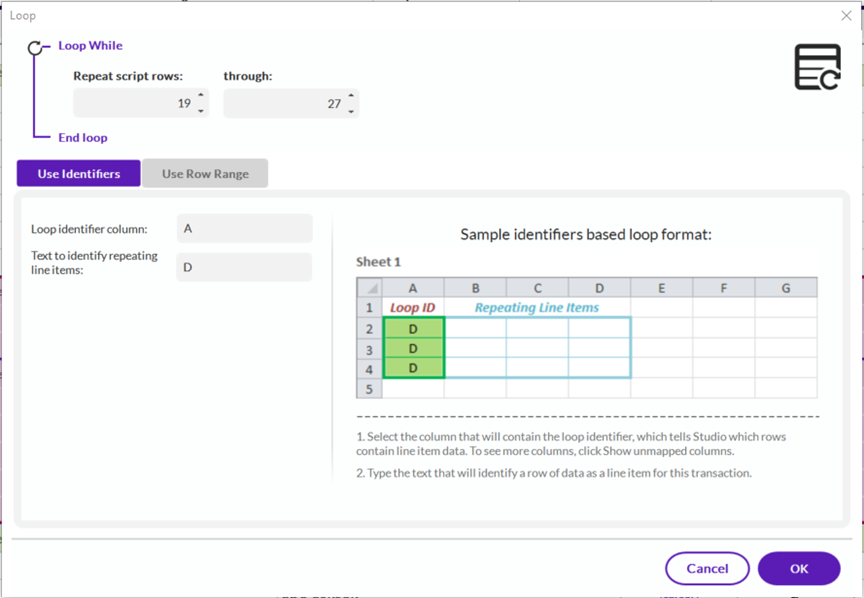Close the Loop dialog with the X
The image size is (864, 598).
tap(846, 15)
